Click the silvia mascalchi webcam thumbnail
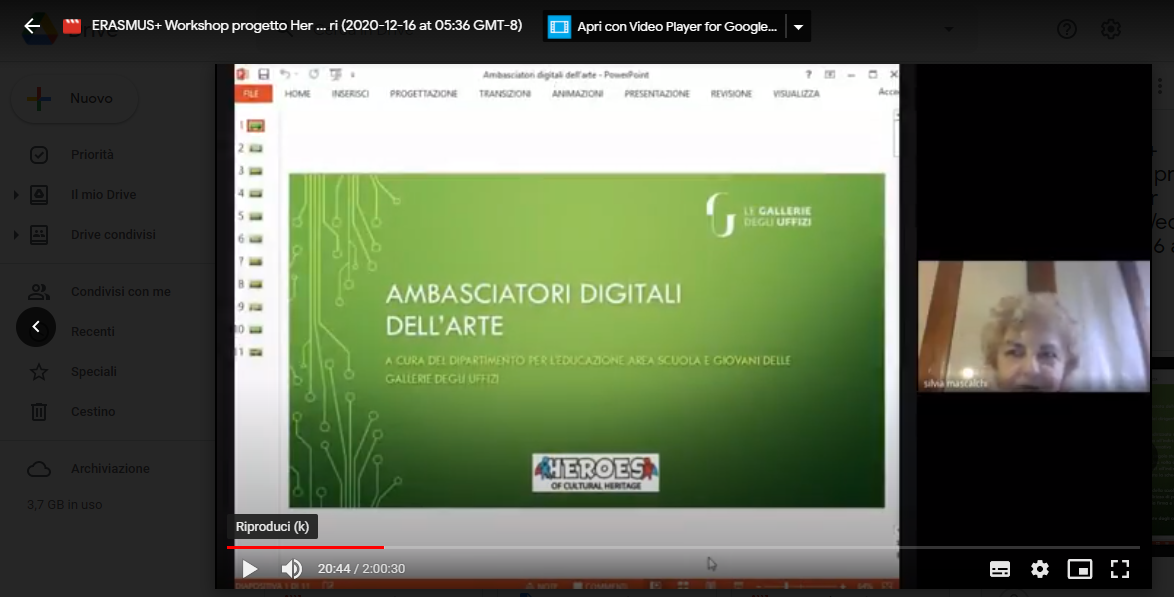Viewport: 1174px width, 597px height. point(1033,326)
